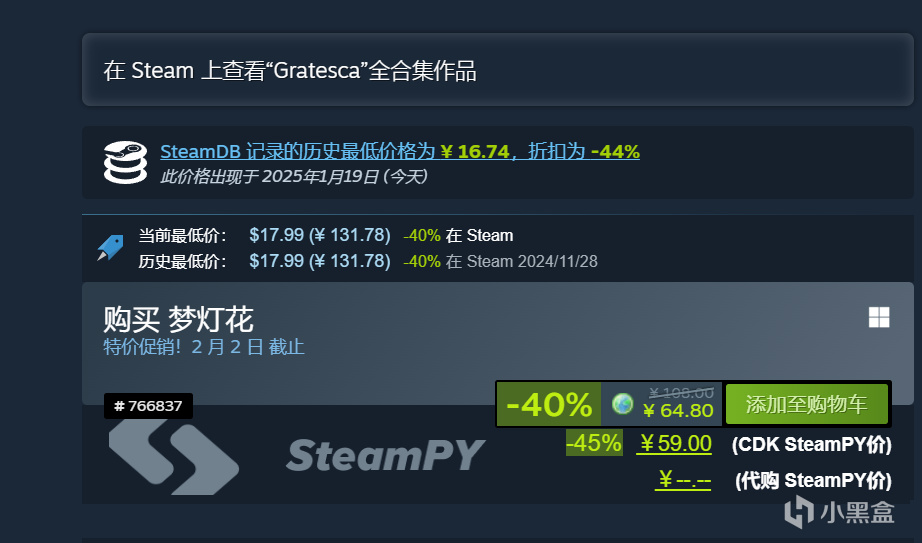Click the #766837 sub ID badge
922x543 pixels.
[x=148, y=406]
